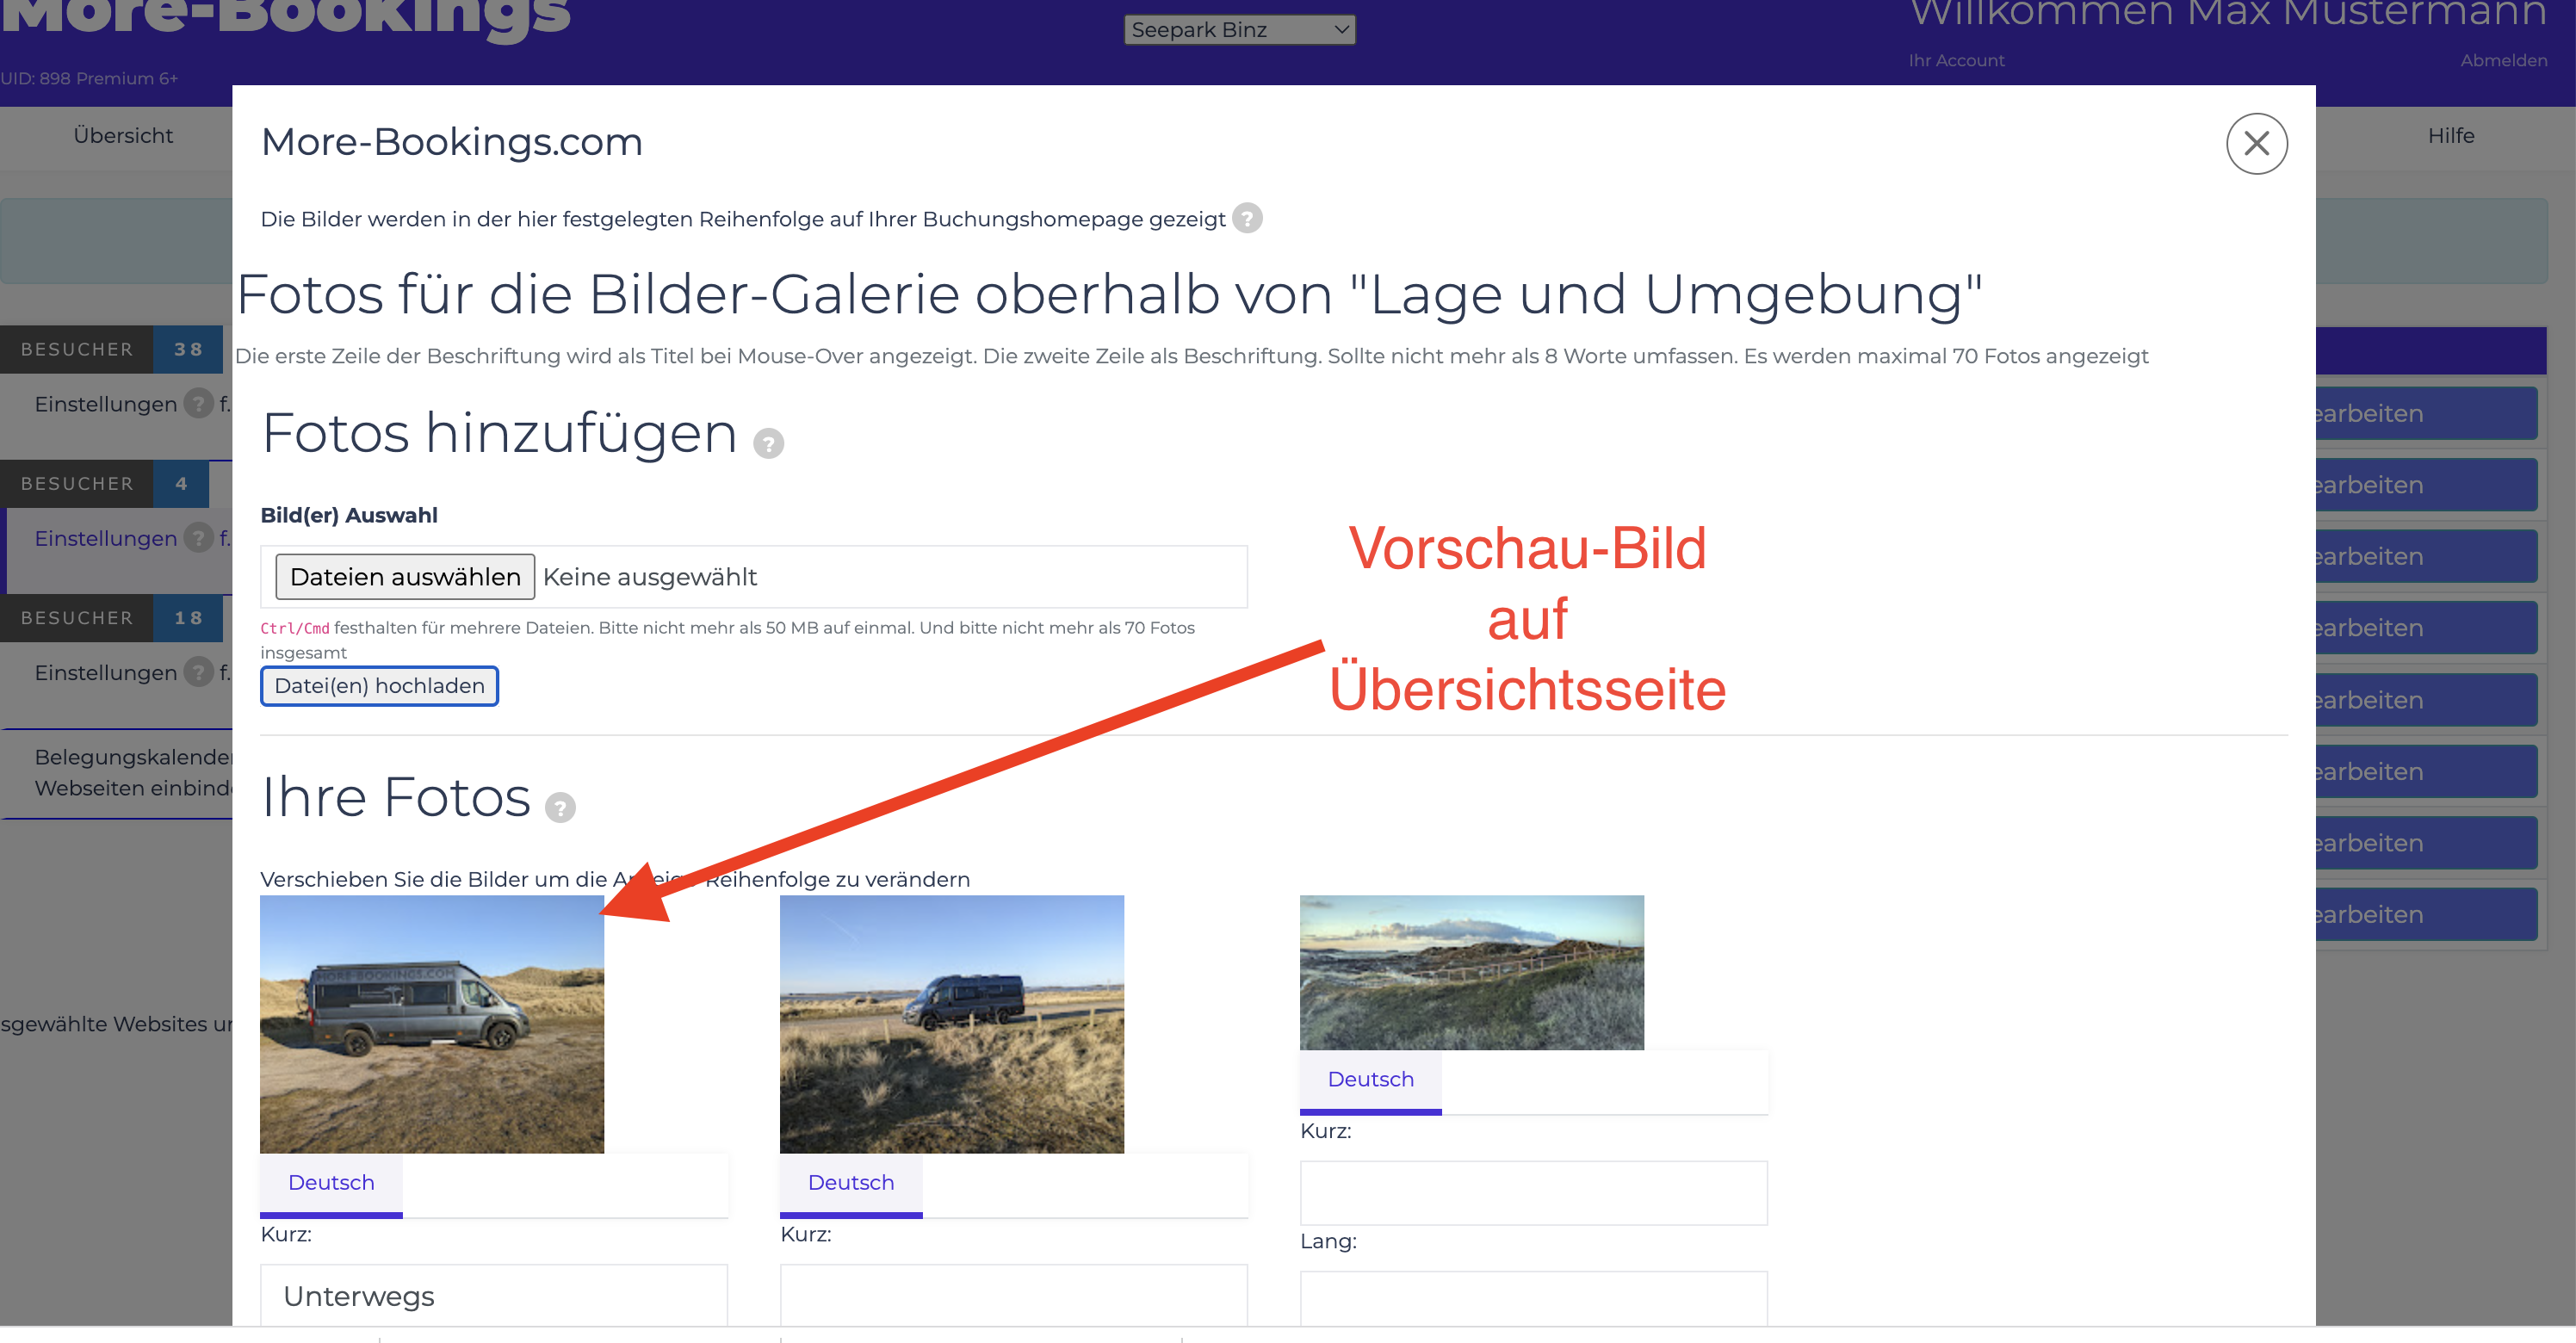Open the Seepark Binz property dropdown
This screenshot has height=1343, width=2576.
[1240, 30]
